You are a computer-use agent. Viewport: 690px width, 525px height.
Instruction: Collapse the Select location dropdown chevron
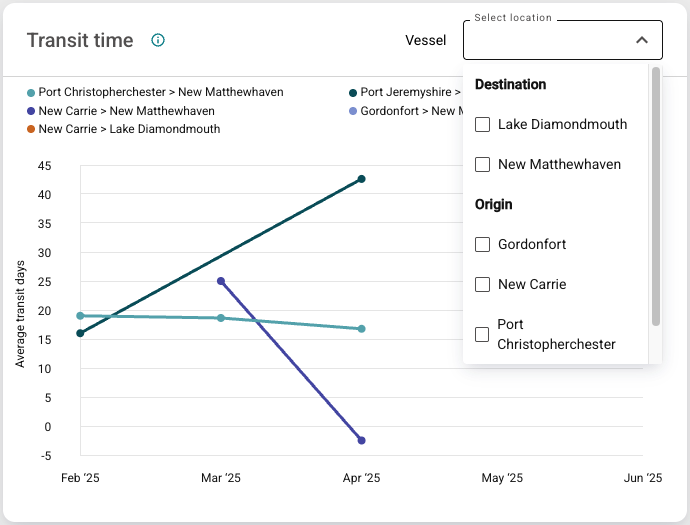click(642, 40)
